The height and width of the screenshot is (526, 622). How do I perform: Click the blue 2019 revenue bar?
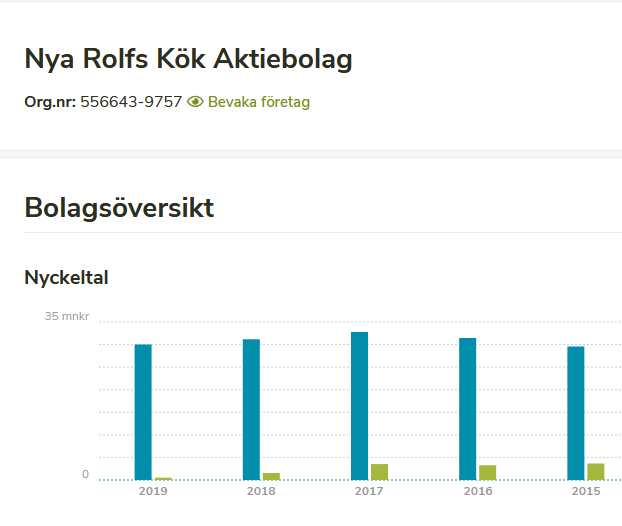click(x=143, y=412)
